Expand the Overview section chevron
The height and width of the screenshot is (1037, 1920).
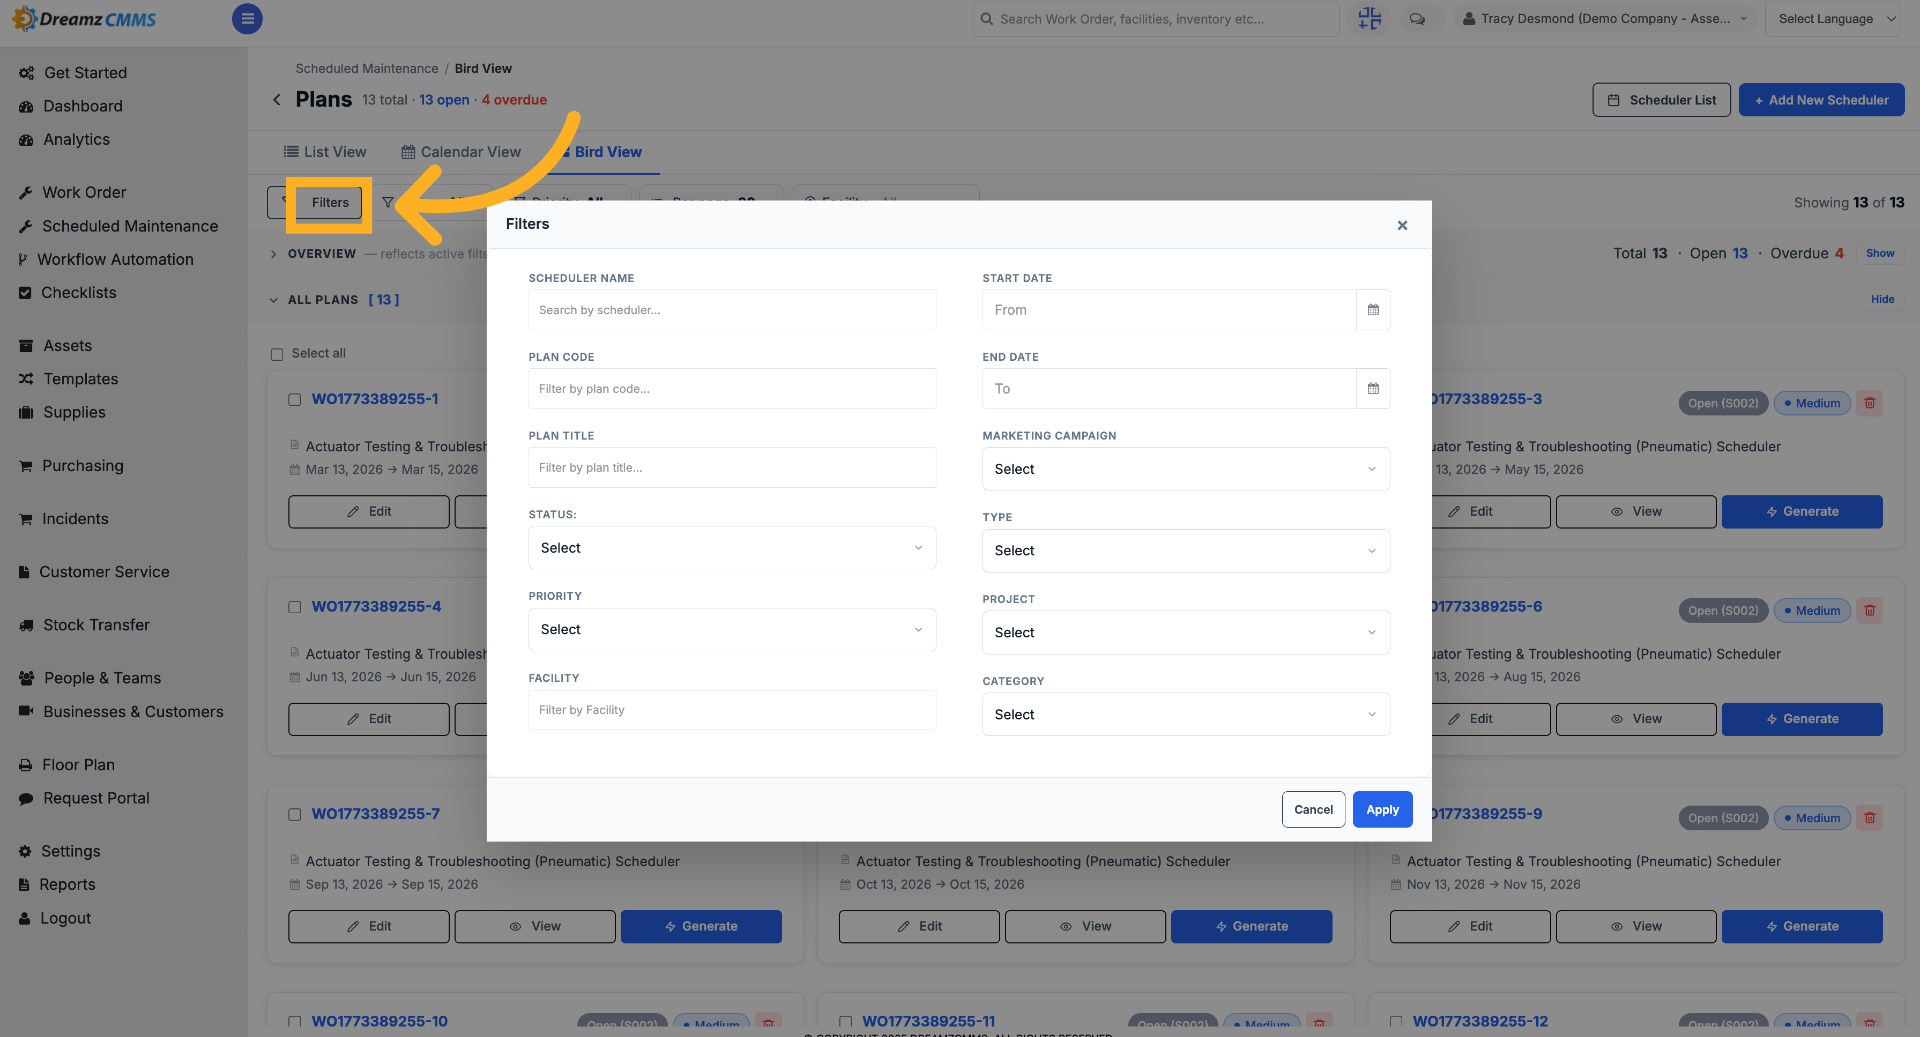coord(273,254)
